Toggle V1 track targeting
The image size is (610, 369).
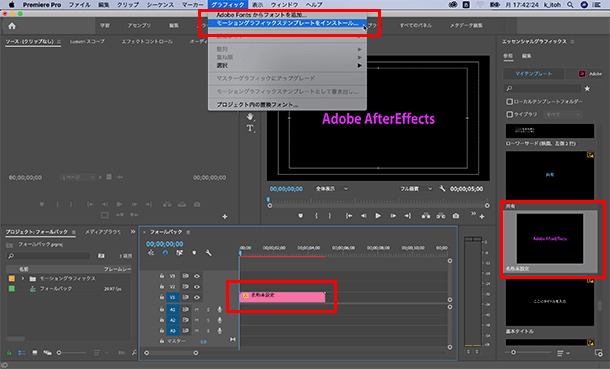(173, 297)
